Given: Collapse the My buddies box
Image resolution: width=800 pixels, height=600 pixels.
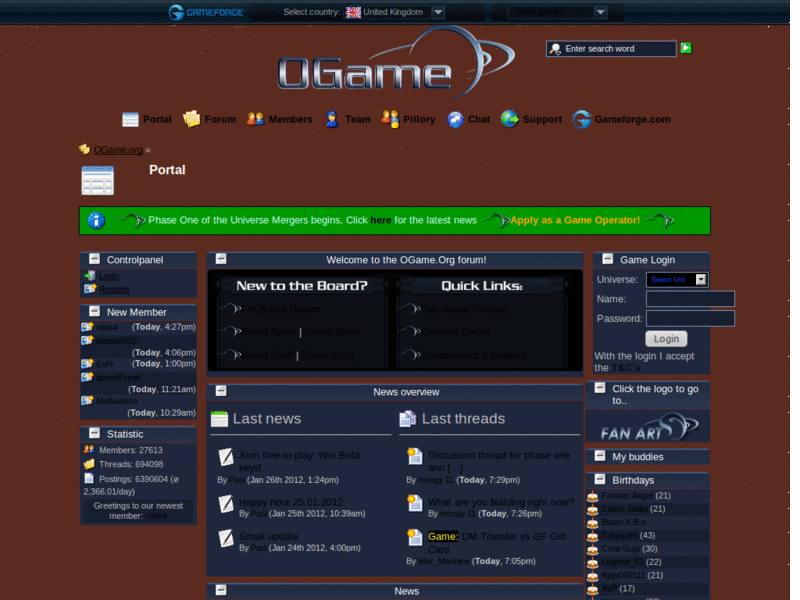Looking at the screenshot, I should pyautogui.click(x=600, y=456).
